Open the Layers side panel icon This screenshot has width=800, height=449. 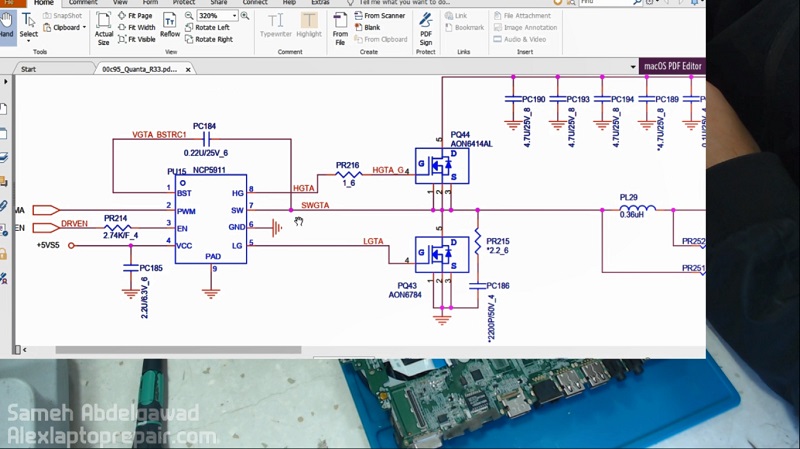click(x=4, y=158)
